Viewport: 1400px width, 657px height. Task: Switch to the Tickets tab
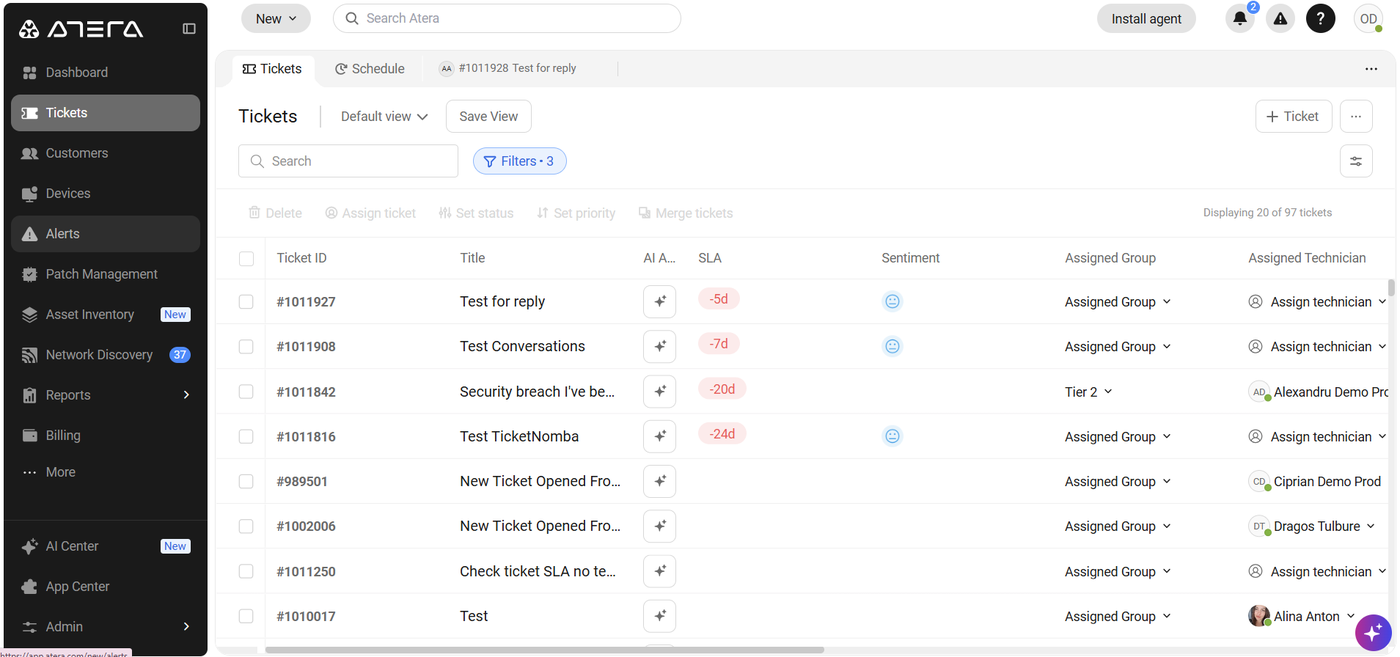point(273,69)
